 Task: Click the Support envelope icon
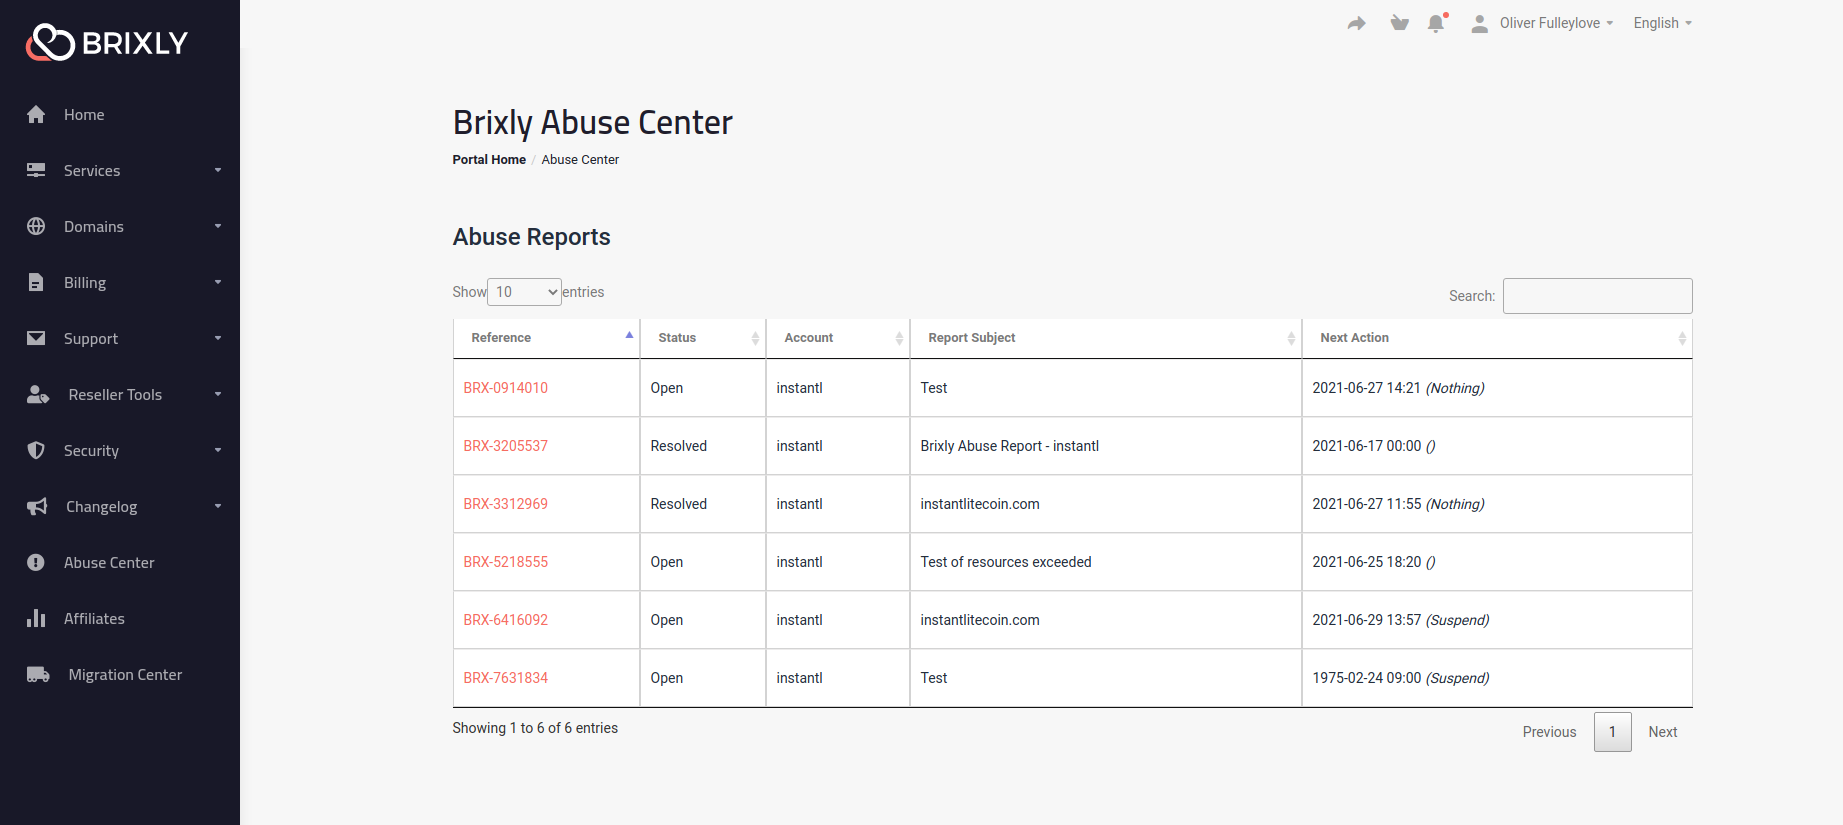point(36,338)
